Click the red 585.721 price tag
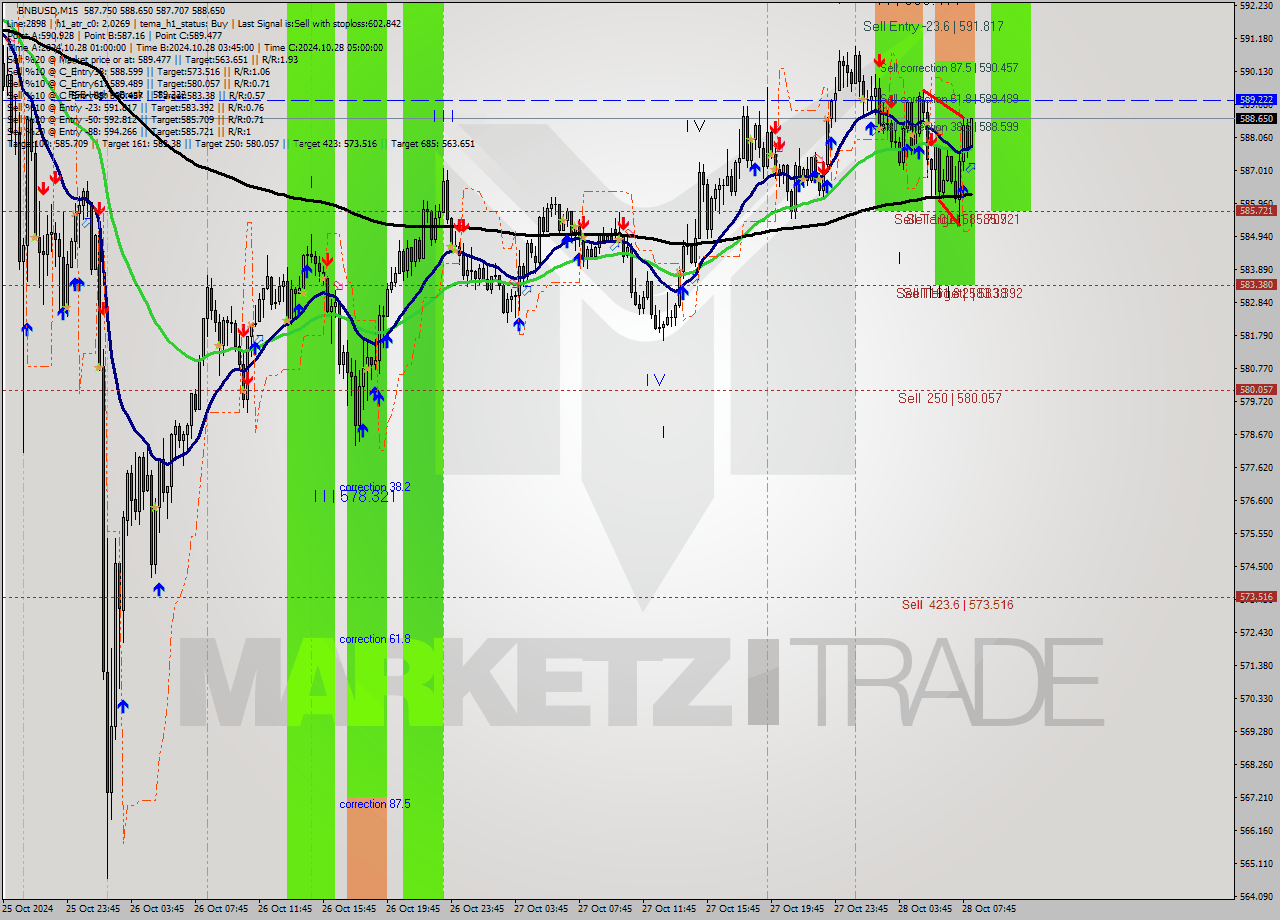 pos(1257,211)
